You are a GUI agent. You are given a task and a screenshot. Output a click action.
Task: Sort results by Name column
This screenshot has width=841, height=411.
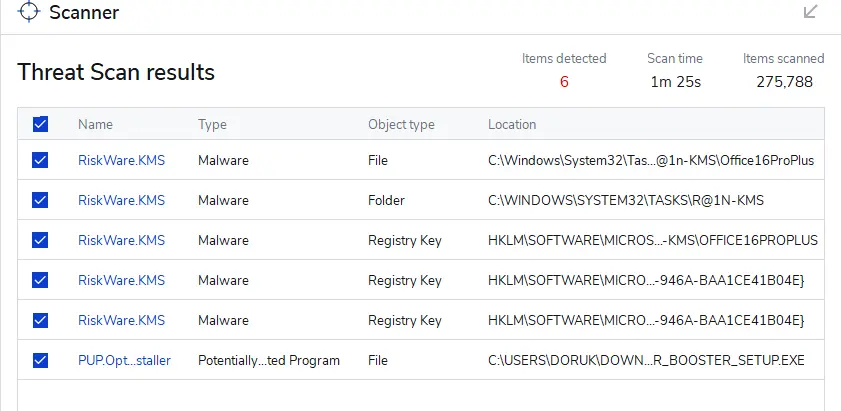click(95, 124)
